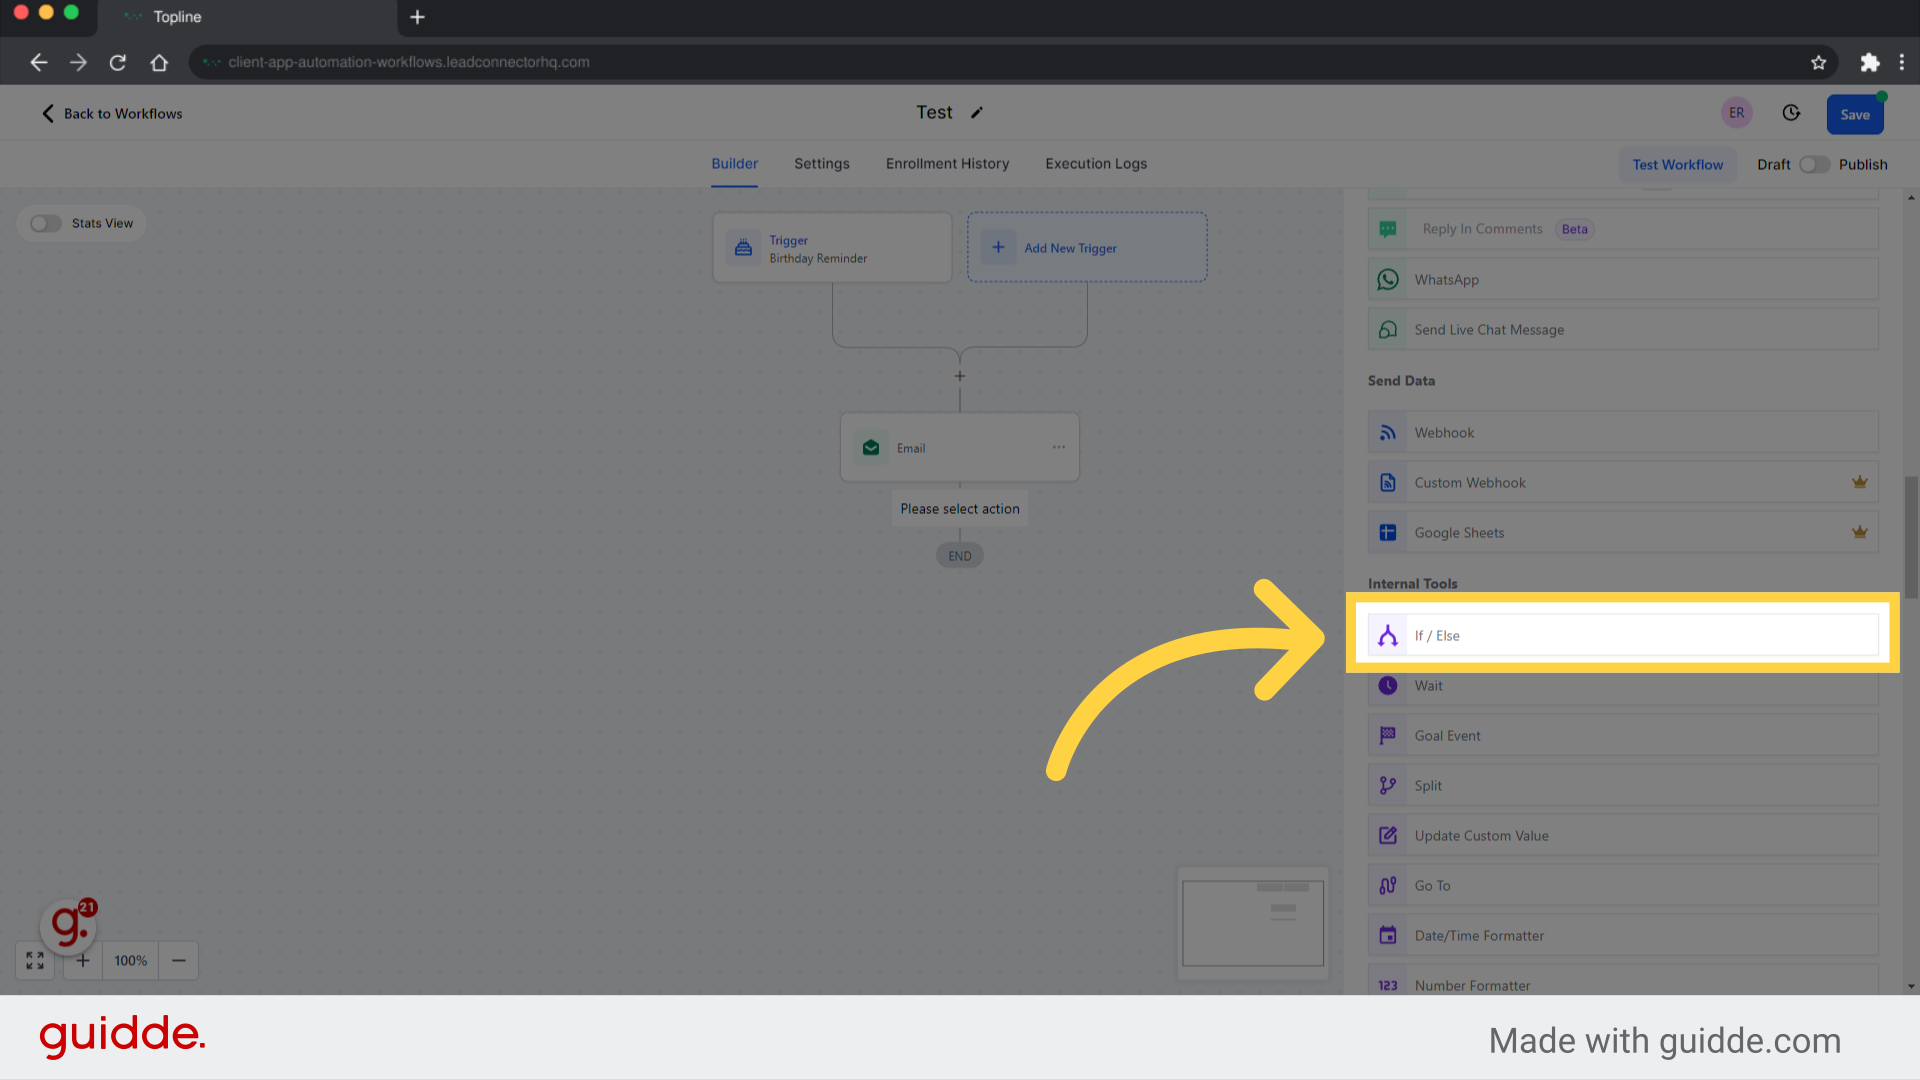Click the Number Formatter 123 icon
The height and width of the screenshot is (1080, 1920).
(1388, 986)
